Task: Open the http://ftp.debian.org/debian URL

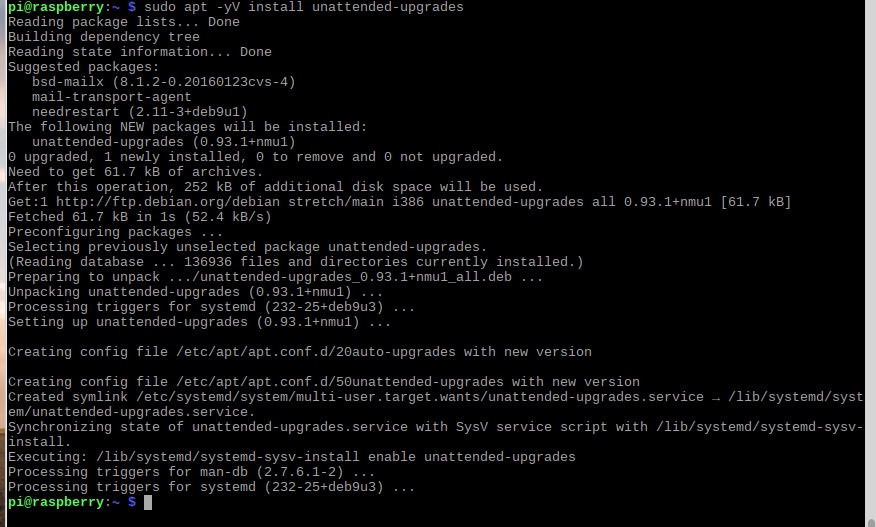Action: pyautogui.click(x=168, y=202)
